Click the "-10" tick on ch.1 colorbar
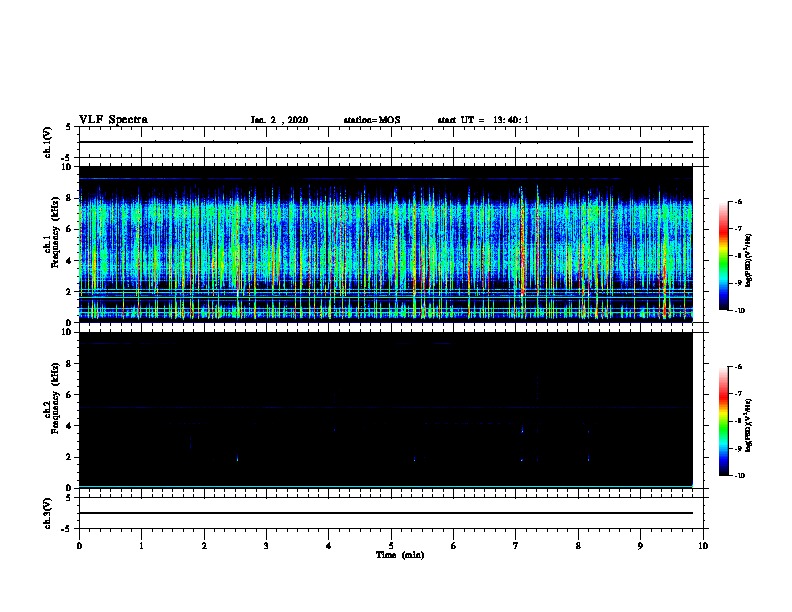792x612 pixels. click(740, 311)
